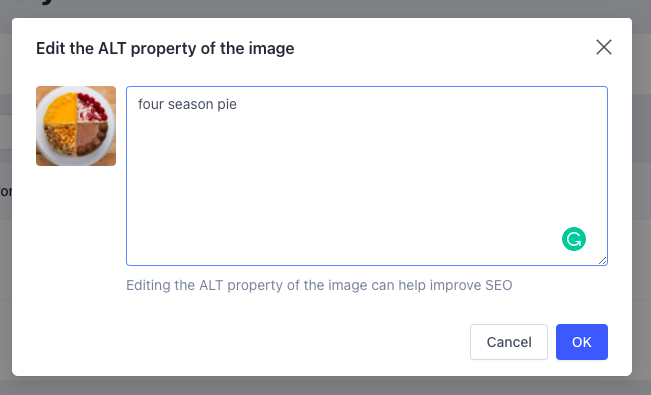Open the Grammarly icon in the text area

pyautogui.click(x=574, y=239)
